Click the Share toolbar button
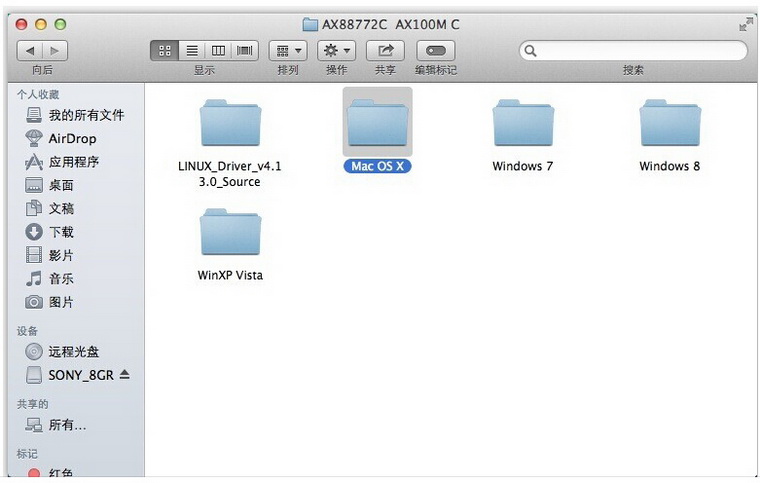Image resolution: width=760 pixels, height=483 pixels. pos(385,50)
